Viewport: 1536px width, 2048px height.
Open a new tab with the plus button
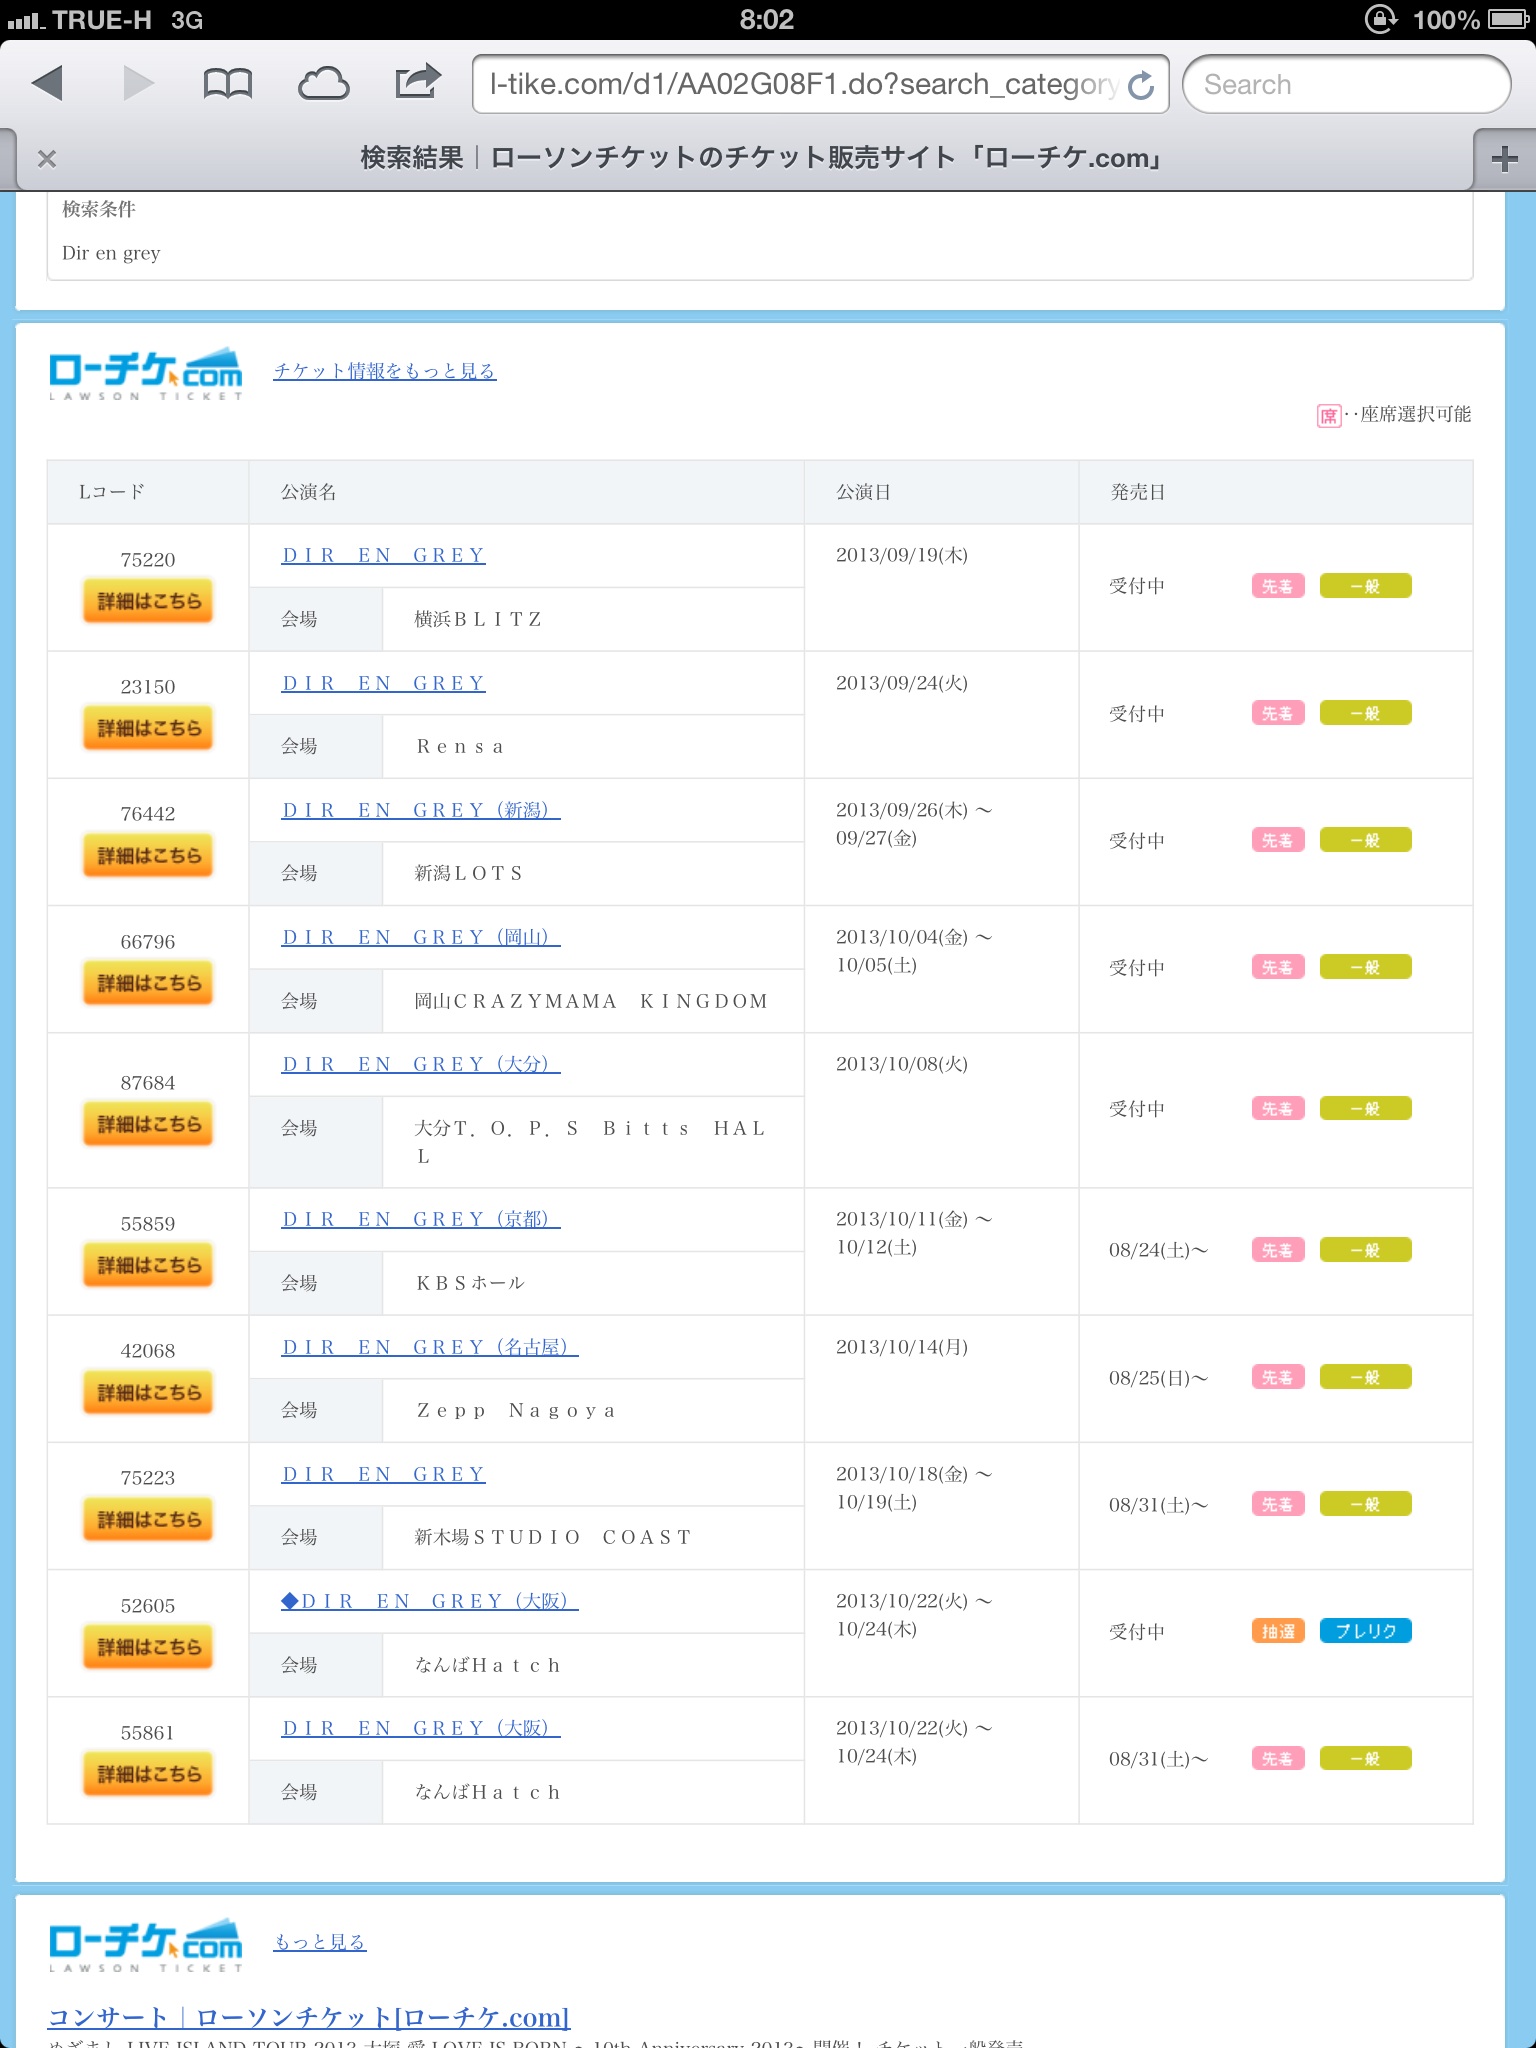pyautogui.click(x=1504, y=159)
